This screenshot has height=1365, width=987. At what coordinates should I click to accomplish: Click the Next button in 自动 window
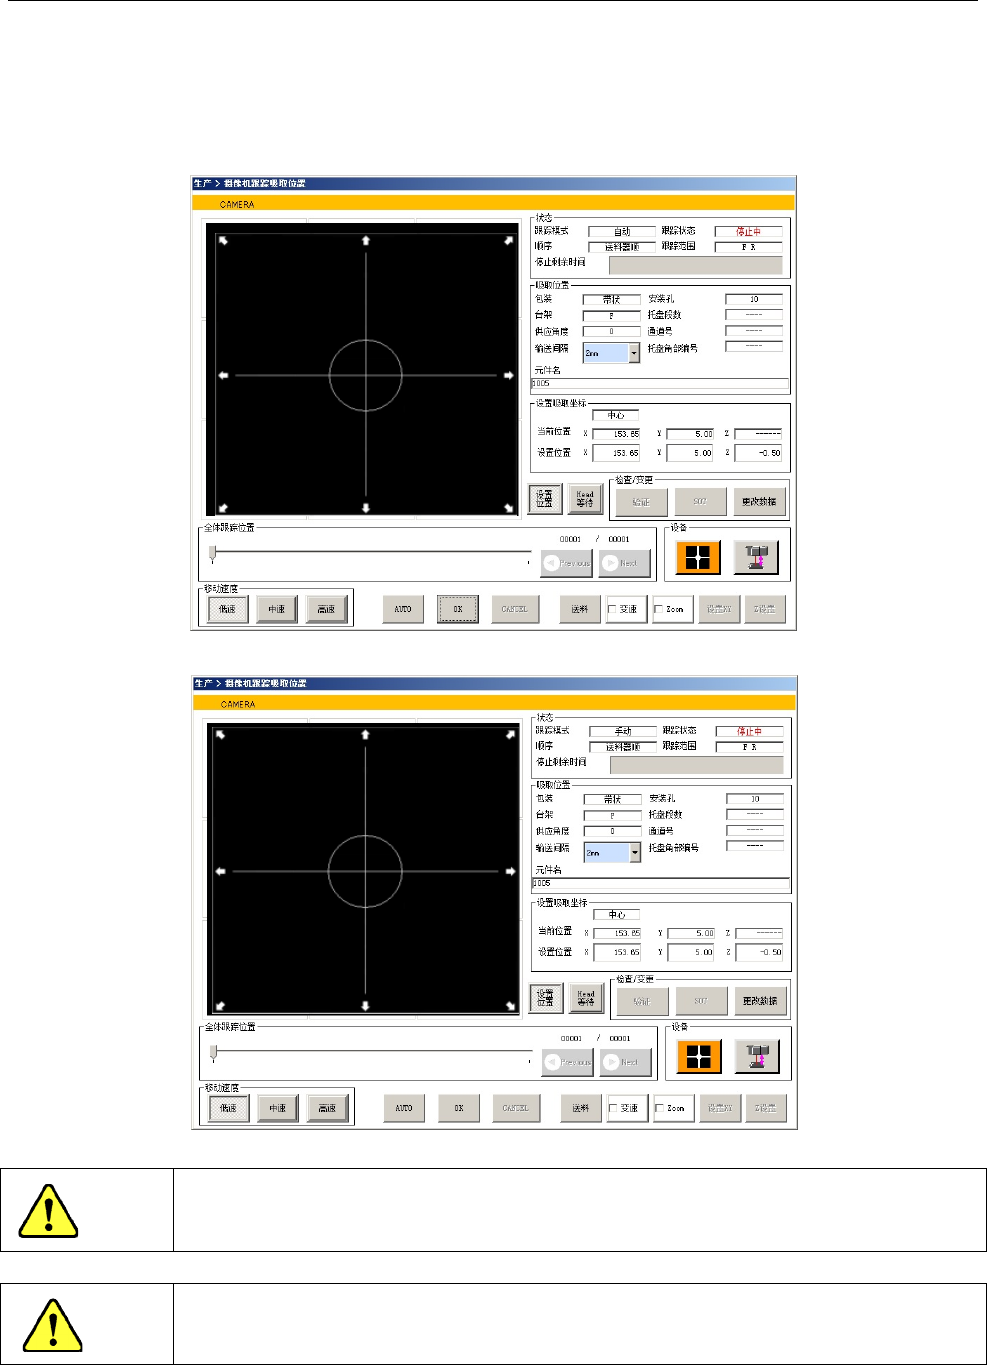coord(625,563)
